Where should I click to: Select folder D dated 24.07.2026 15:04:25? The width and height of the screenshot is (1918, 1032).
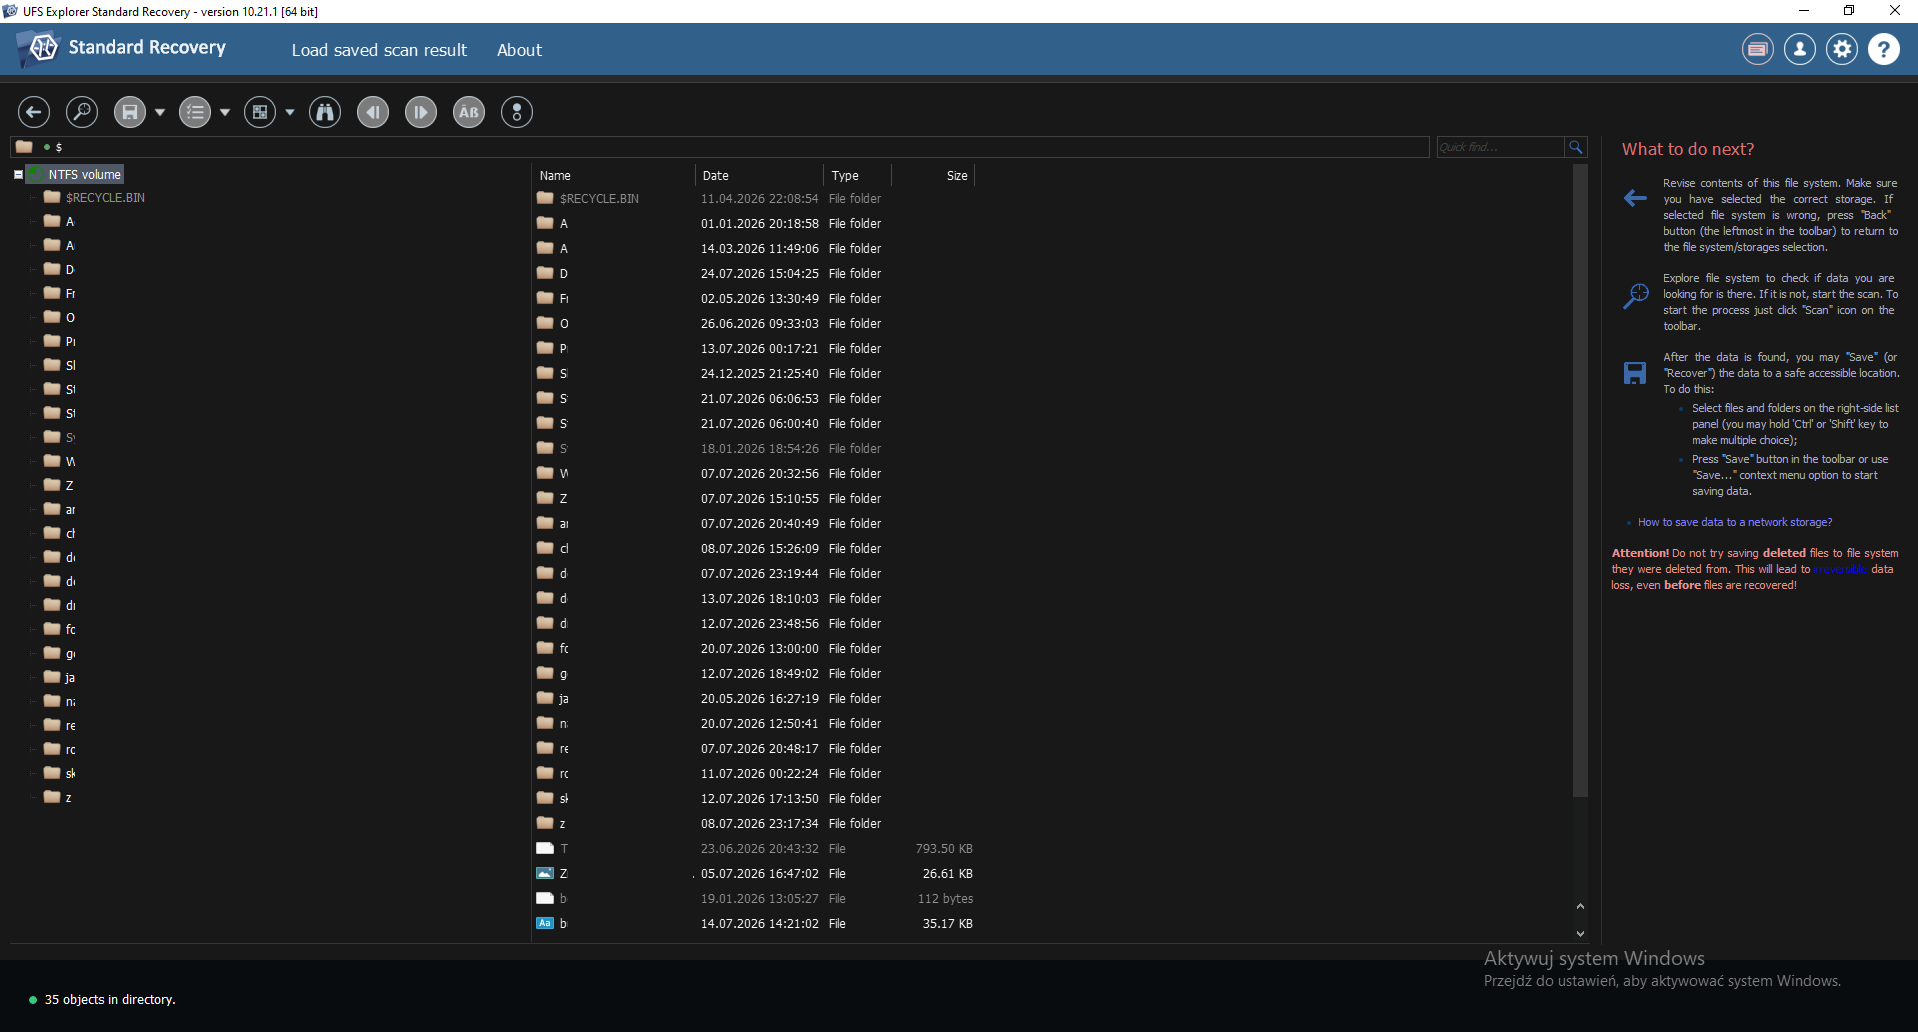click(x=755, y=274)
